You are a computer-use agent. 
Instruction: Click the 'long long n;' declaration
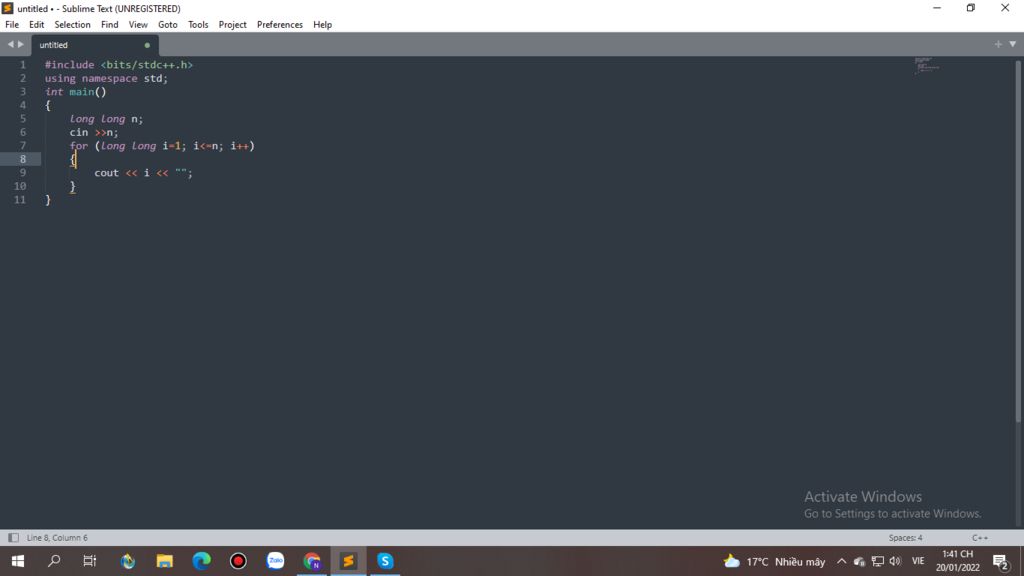(x=106, y=119)
